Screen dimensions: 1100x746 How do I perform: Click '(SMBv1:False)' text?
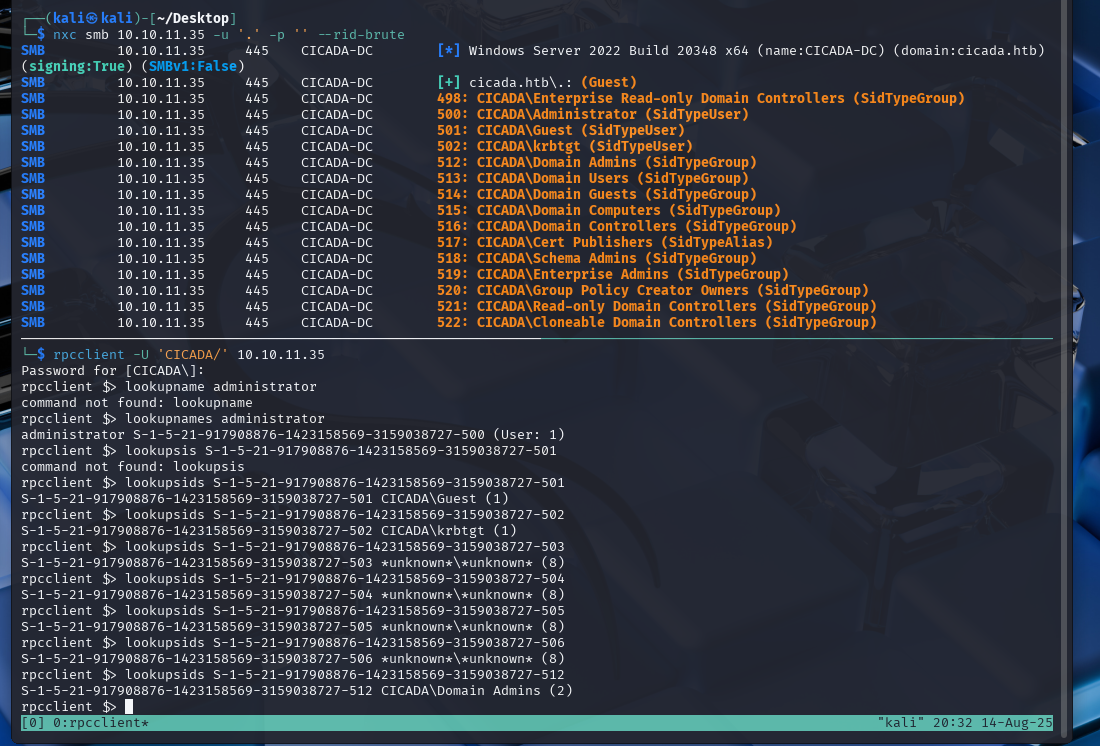pos(193,66)
